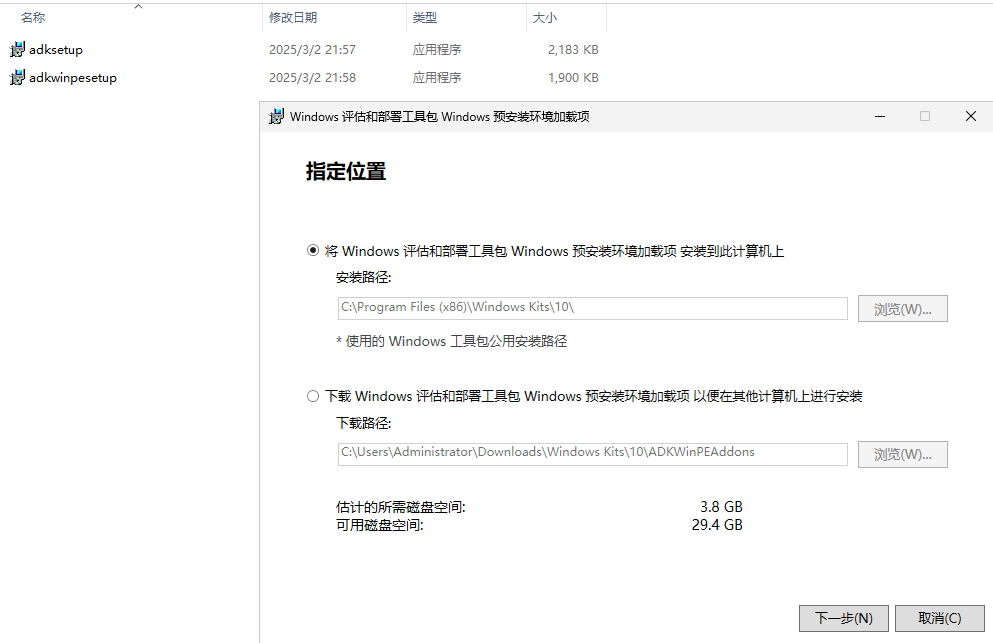Select installing Windows PE 加载项 to this computer
The height and width of the screenshot is (643, 993).
313,251
